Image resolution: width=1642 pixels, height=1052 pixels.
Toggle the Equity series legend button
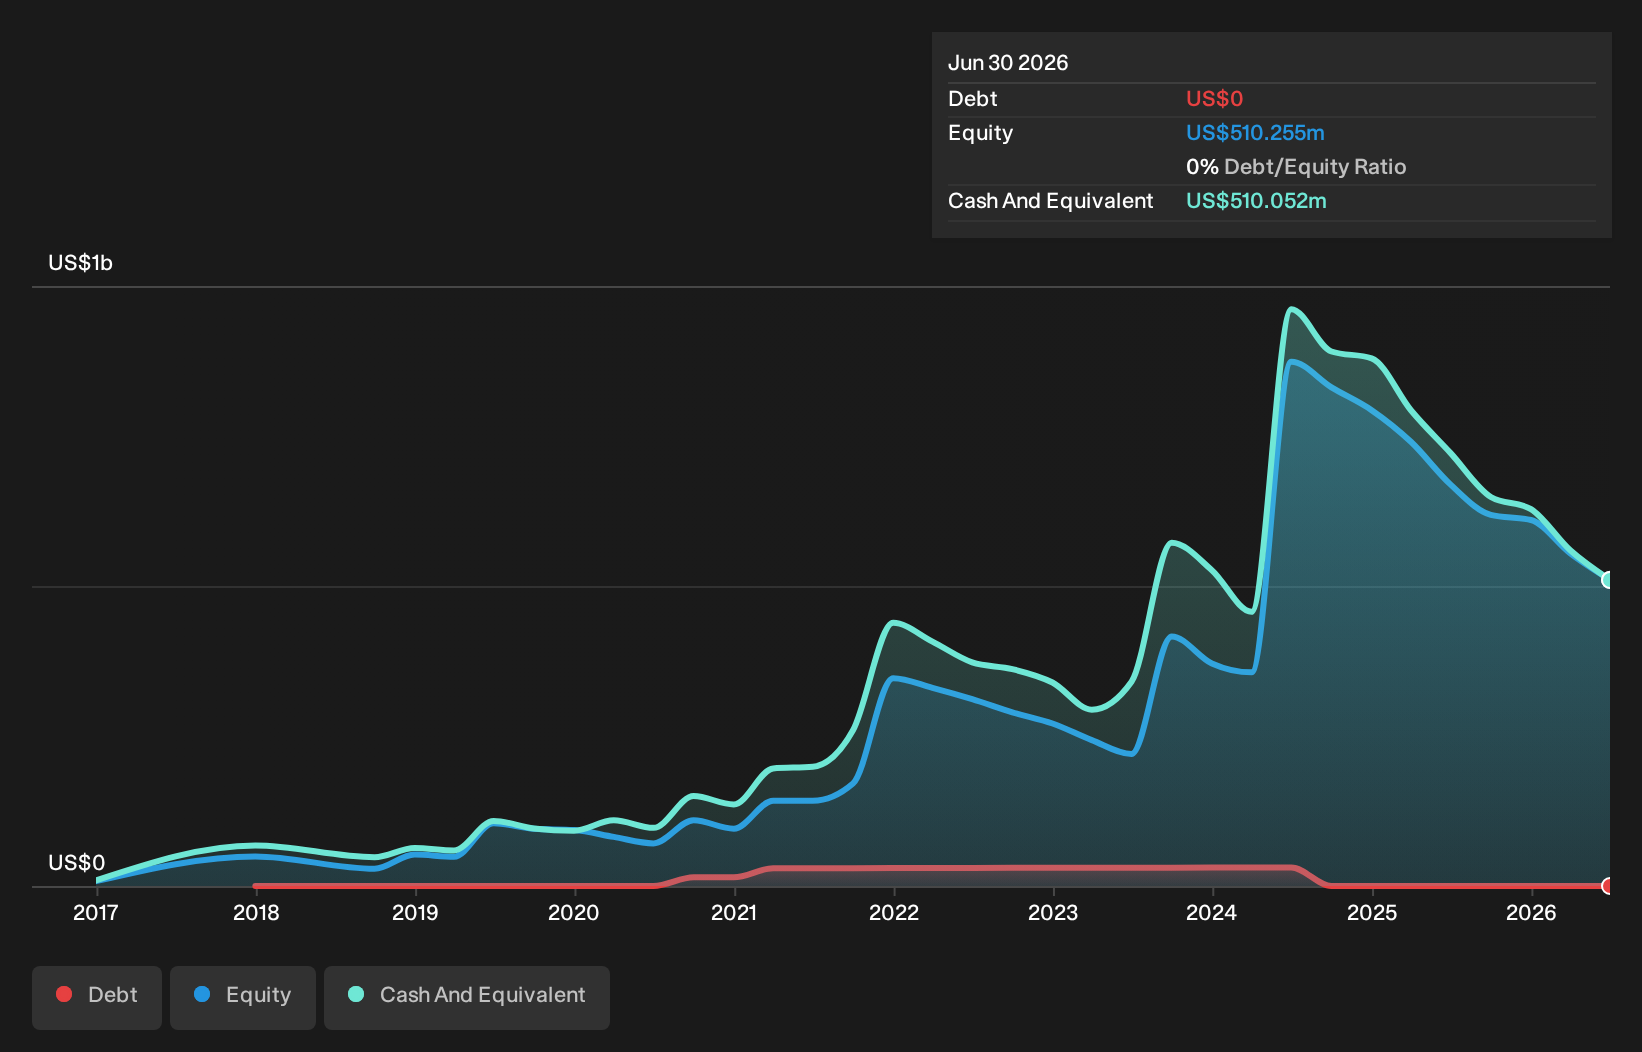click(x=243, y=997)
